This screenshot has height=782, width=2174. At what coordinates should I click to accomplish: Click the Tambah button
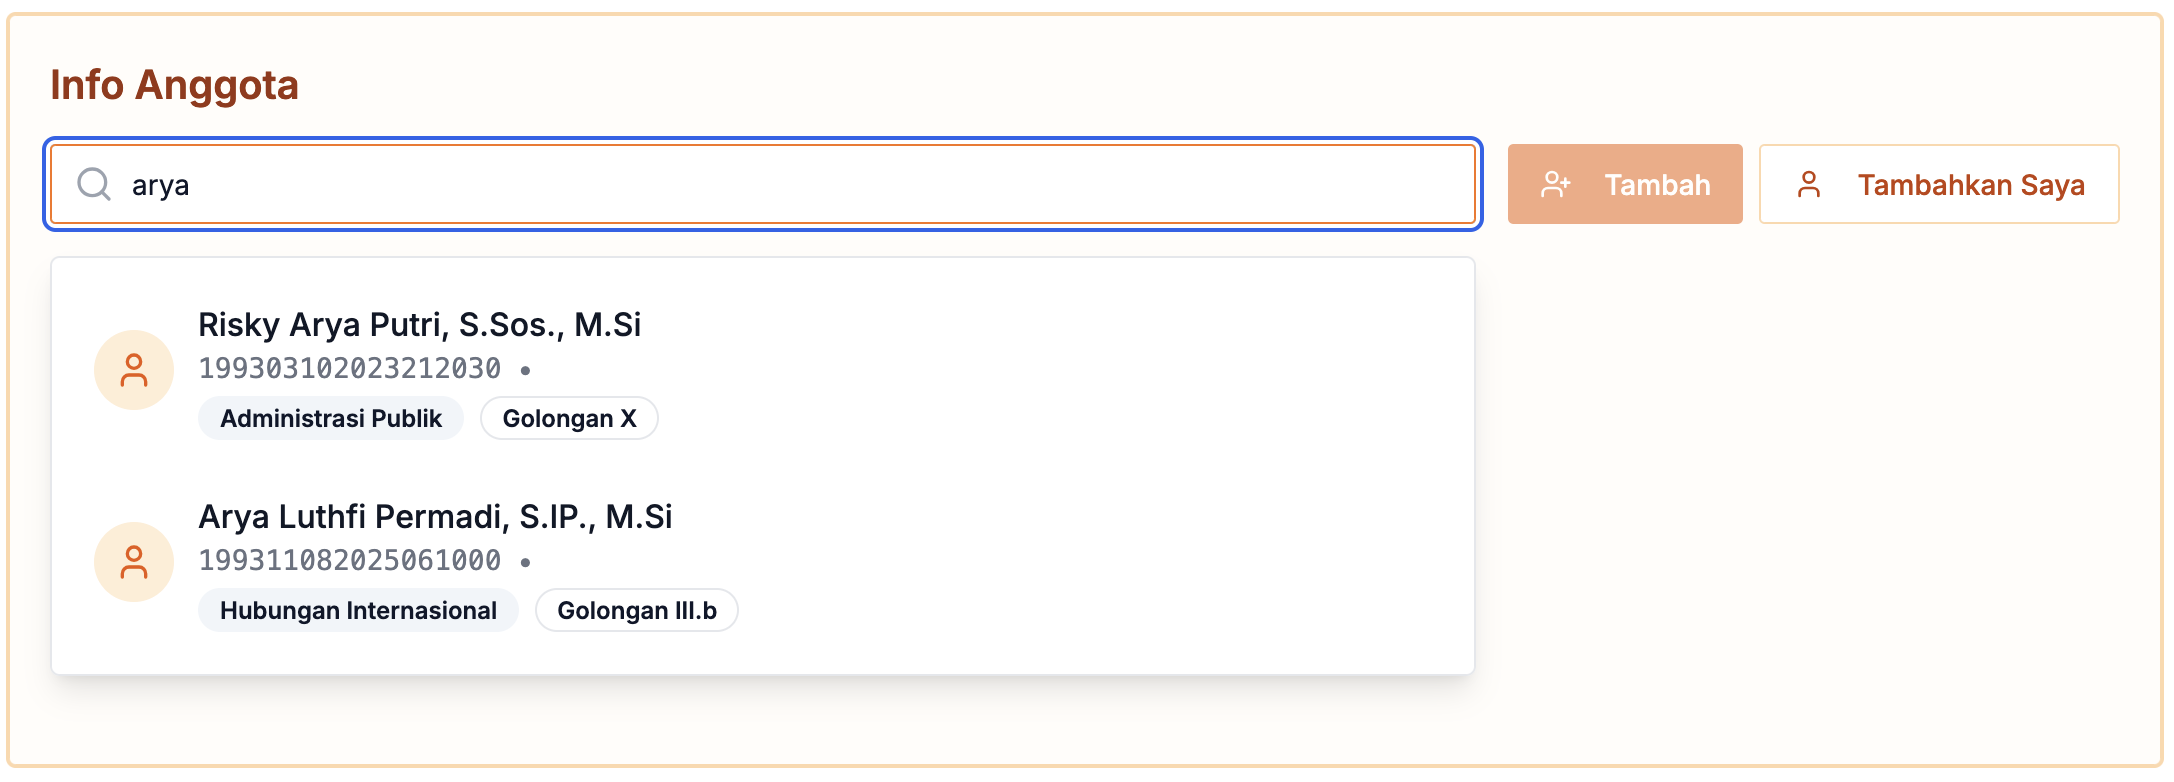tap(1624, 183)
